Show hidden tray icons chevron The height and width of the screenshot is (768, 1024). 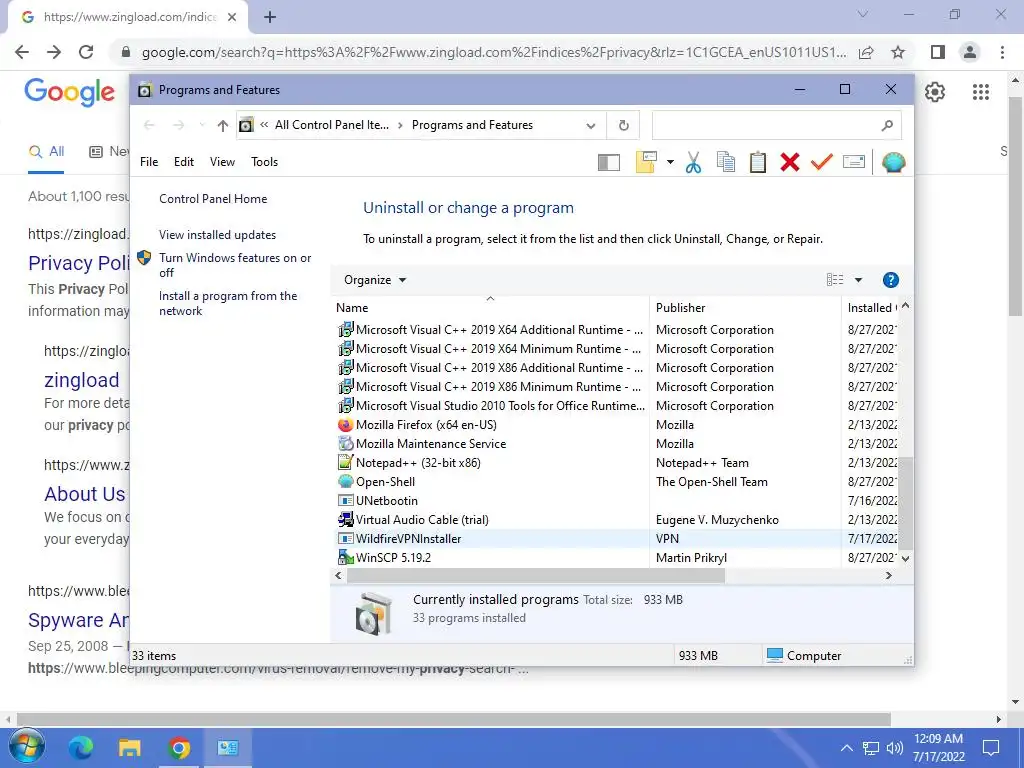coord(846,748)
